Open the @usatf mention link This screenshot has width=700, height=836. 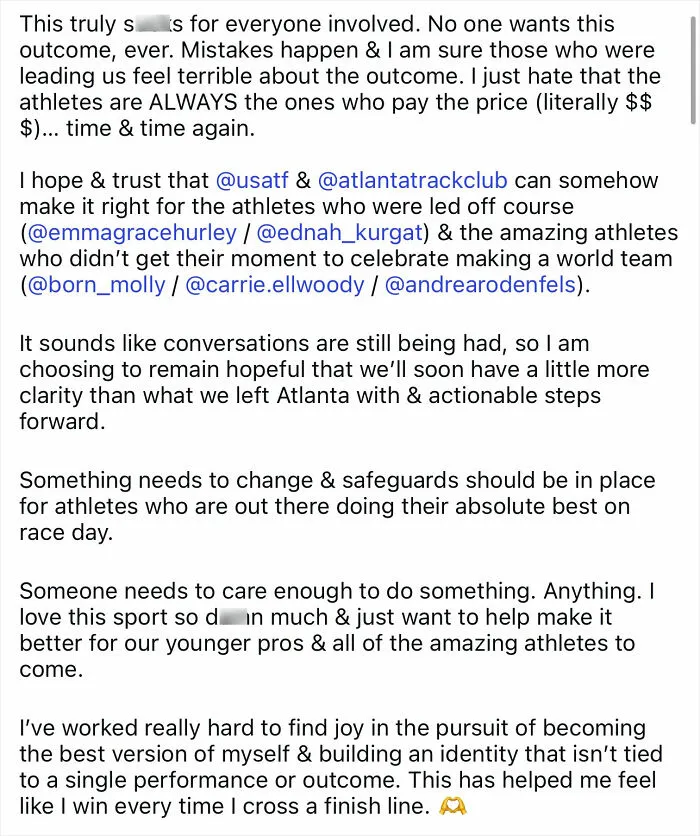(x=252, y=180)
